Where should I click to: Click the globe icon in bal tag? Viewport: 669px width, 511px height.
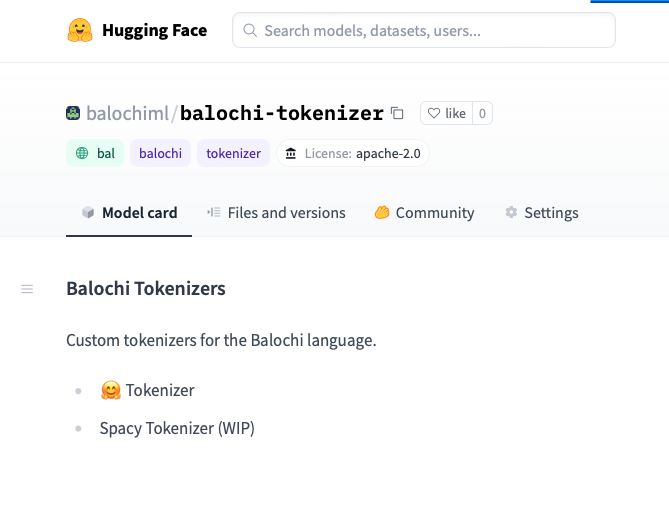coord(82,153)
